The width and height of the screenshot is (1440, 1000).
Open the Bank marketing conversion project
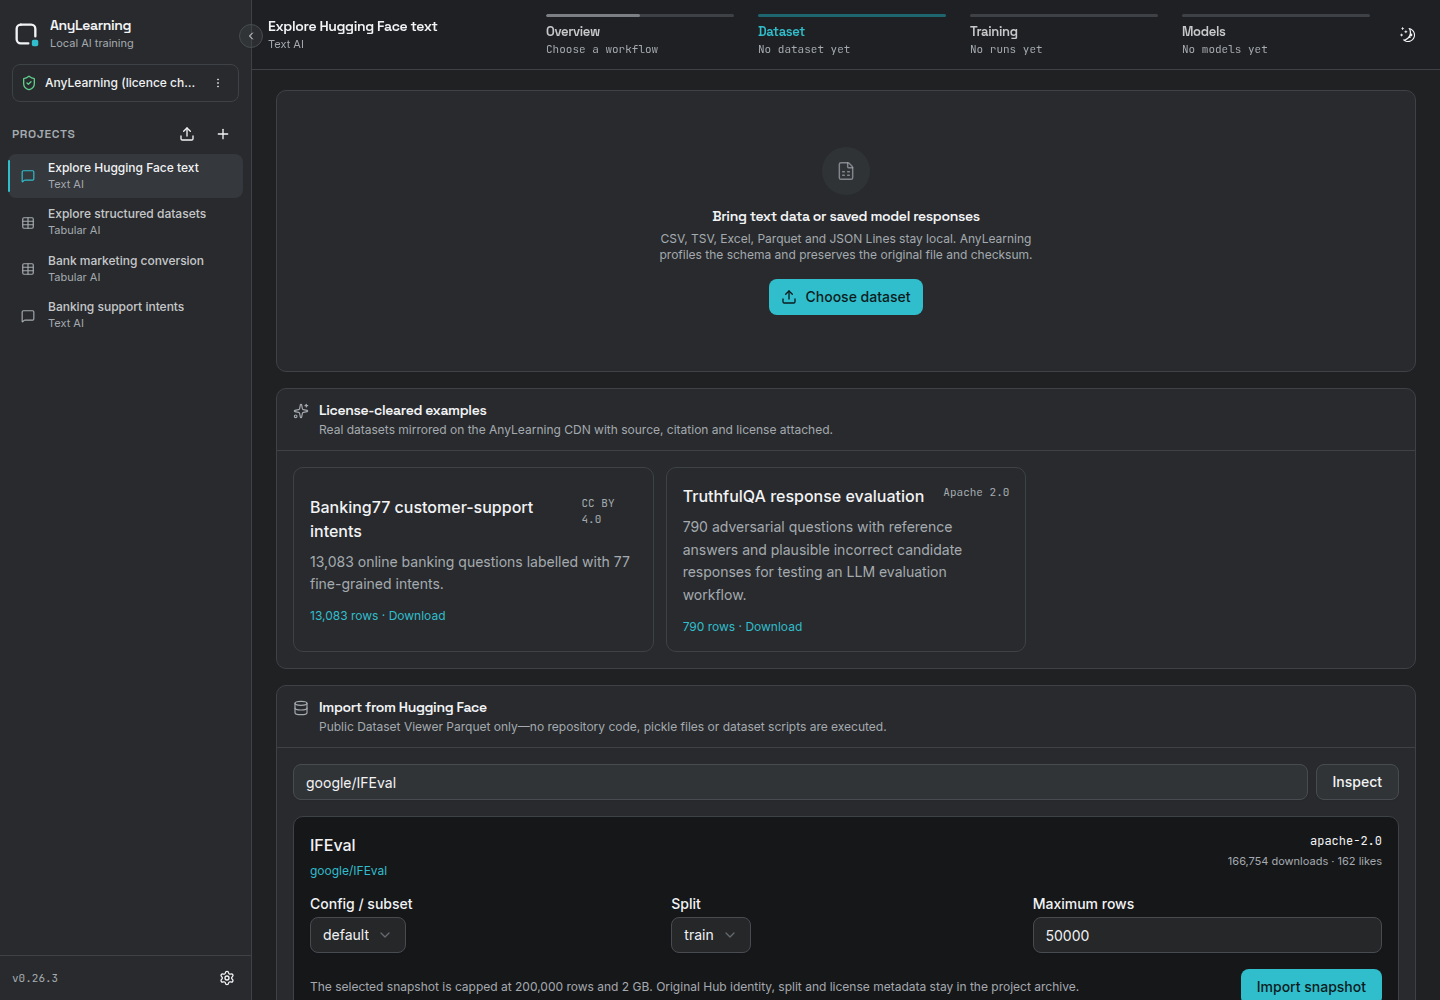pyautogui.click(x=125, y=268)
